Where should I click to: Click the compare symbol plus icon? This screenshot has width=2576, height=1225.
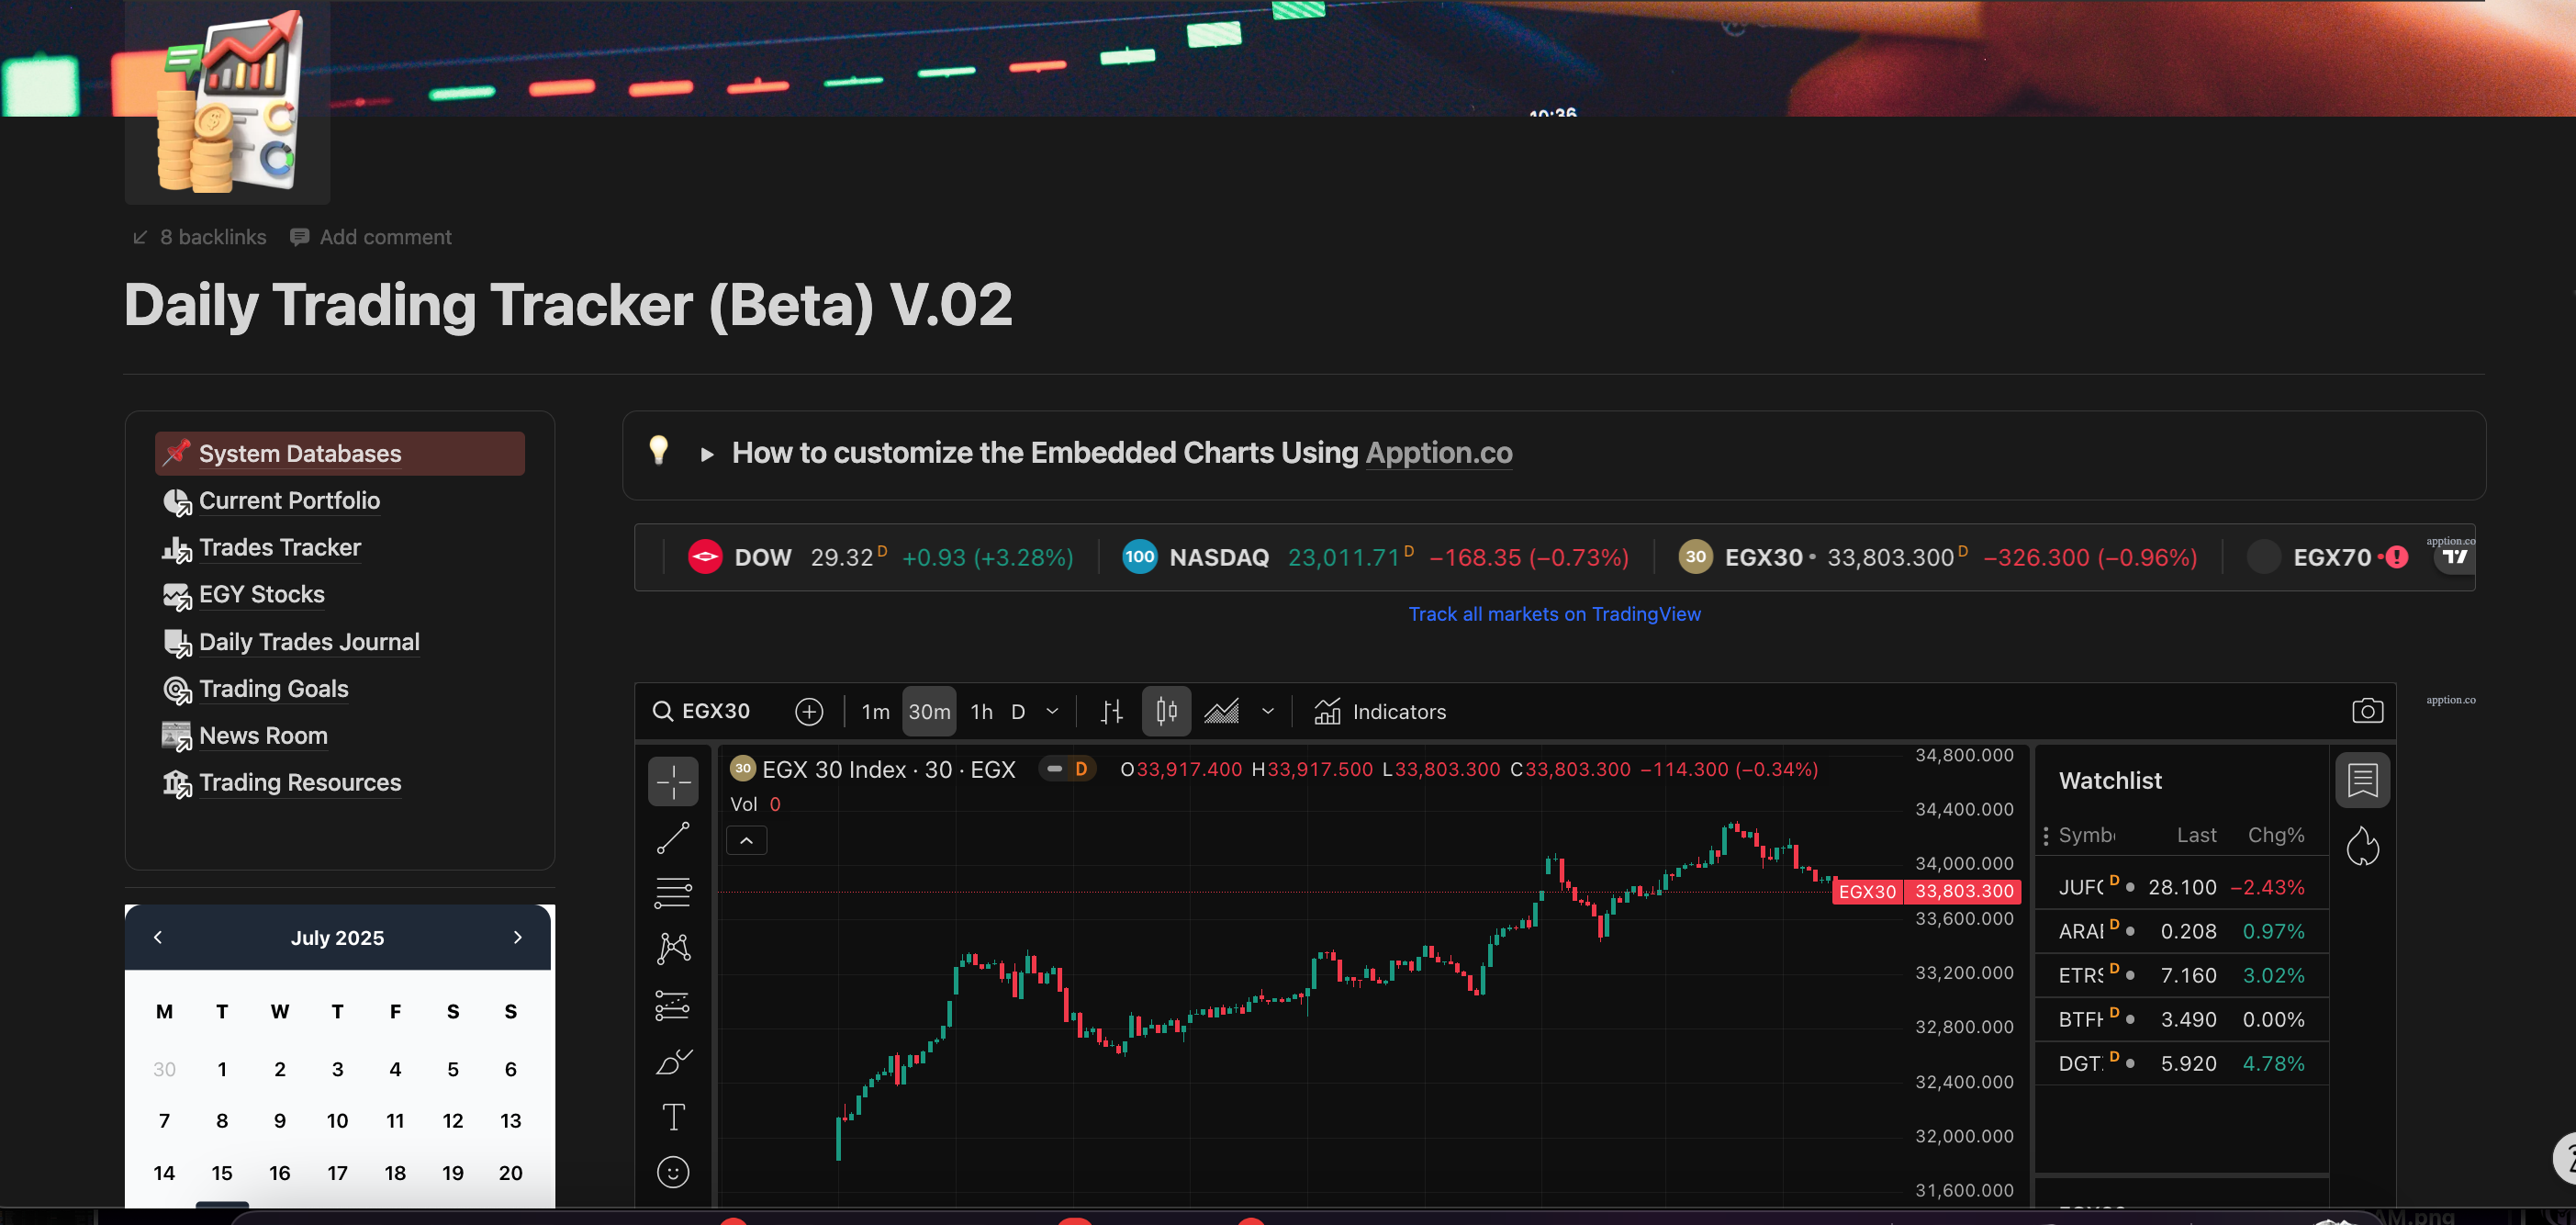pos(808,712)
